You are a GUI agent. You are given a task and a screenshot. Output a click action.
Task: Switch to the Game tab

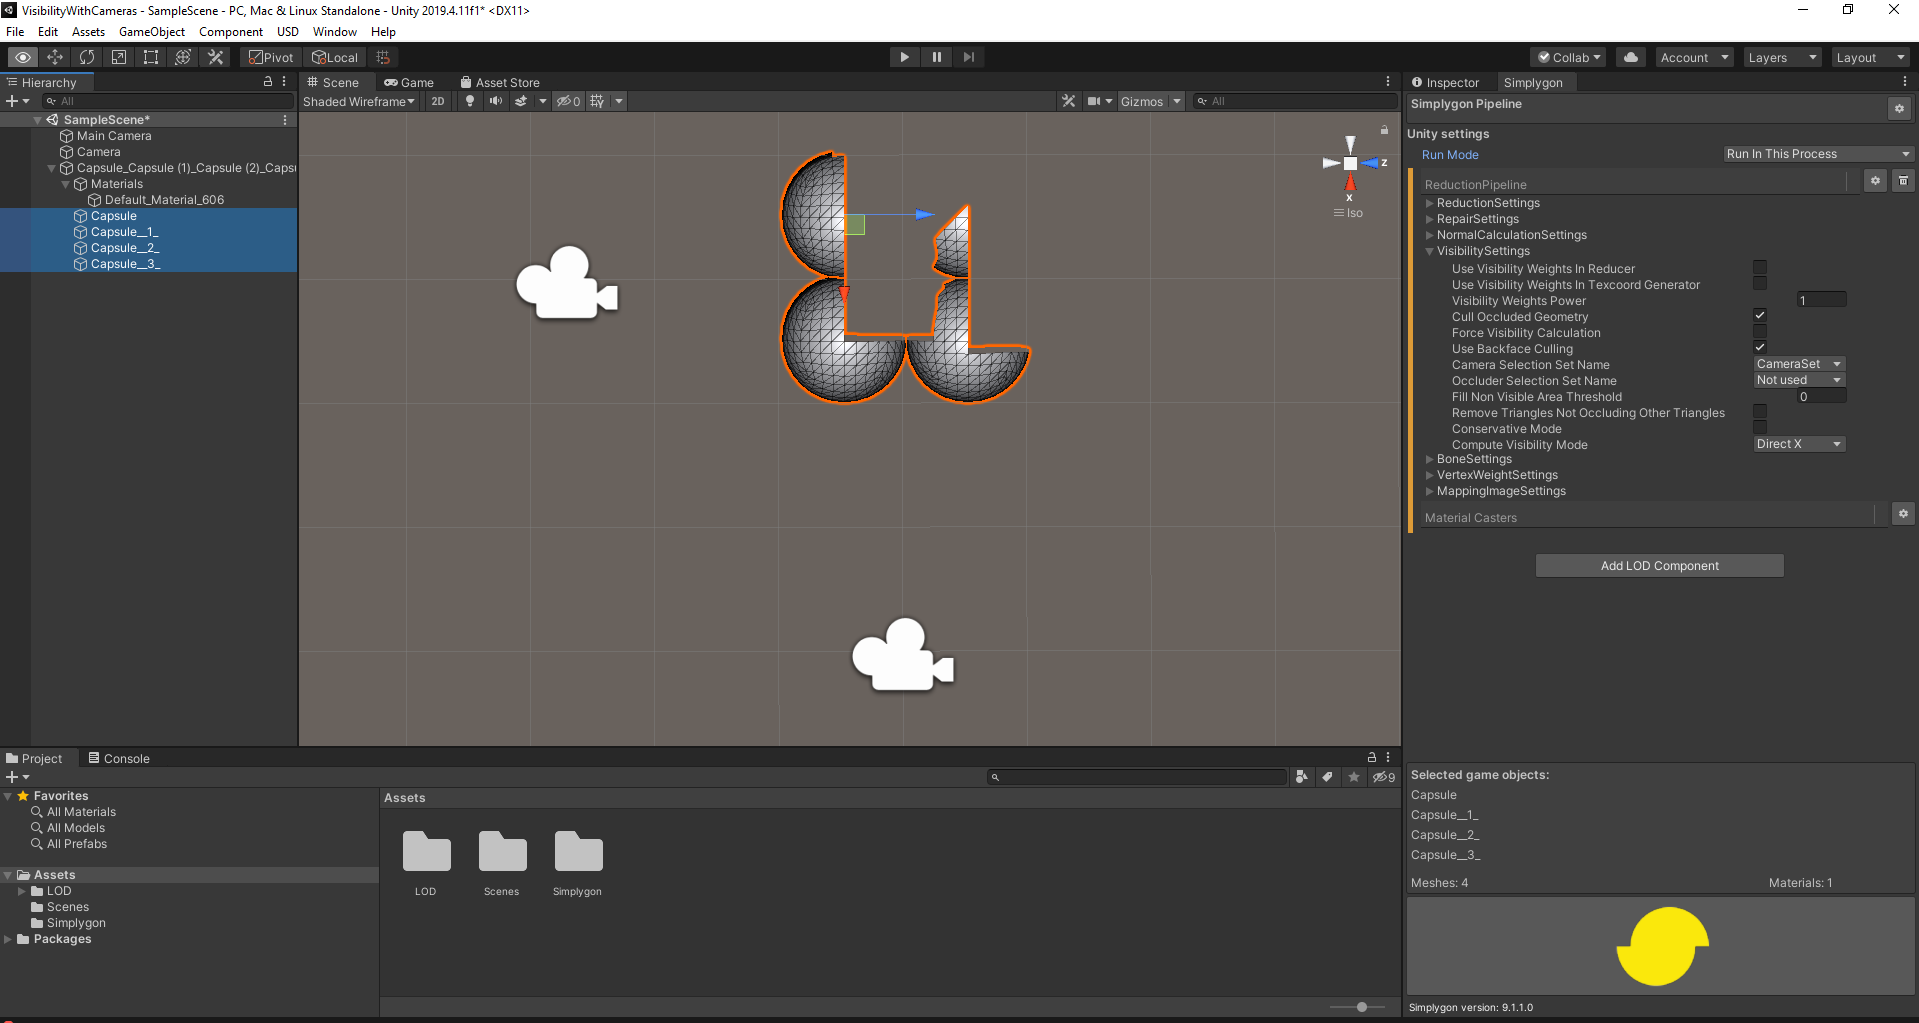click(409, 82)
